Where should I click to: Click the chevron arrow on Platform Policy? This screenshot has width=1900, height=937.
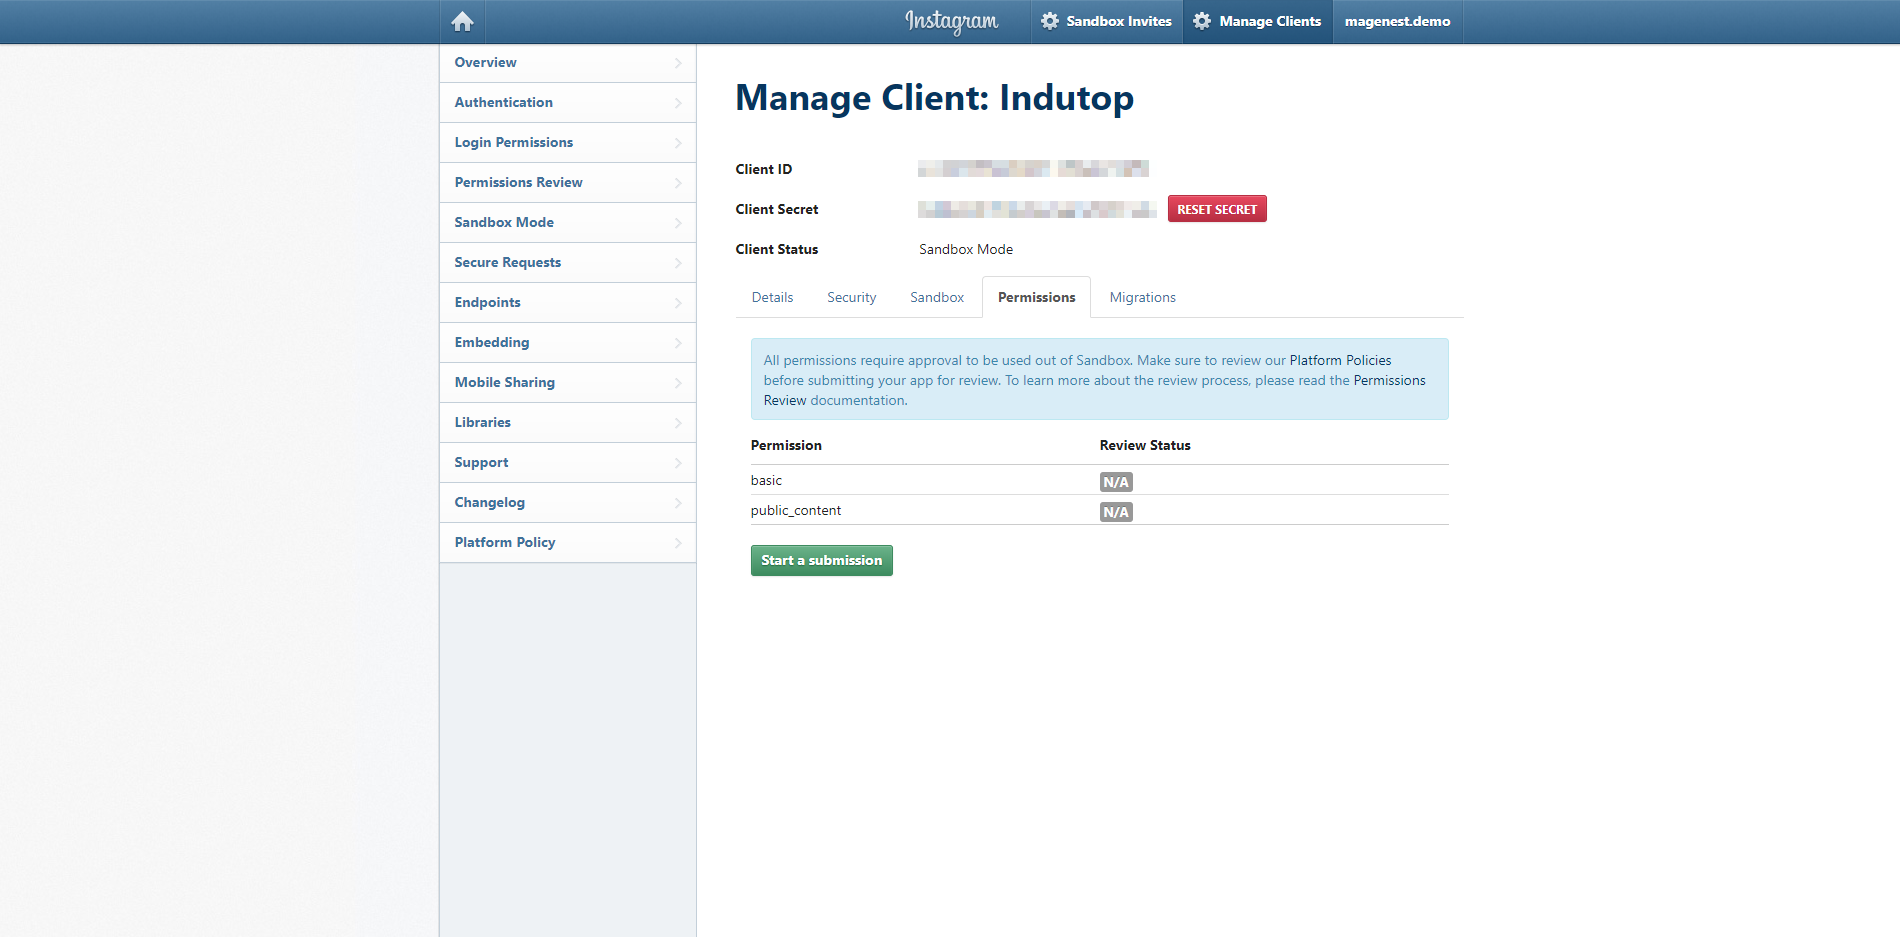coord(678,543)
